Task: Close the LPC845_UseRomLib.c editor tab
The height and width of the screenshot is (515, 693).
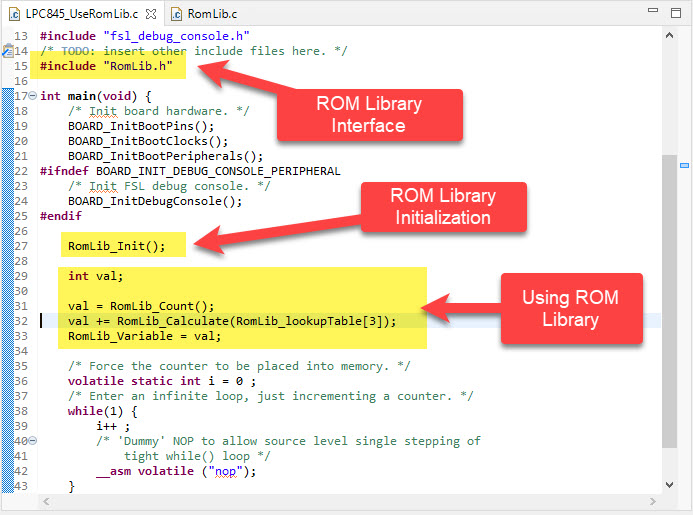Action: [150, 15]
